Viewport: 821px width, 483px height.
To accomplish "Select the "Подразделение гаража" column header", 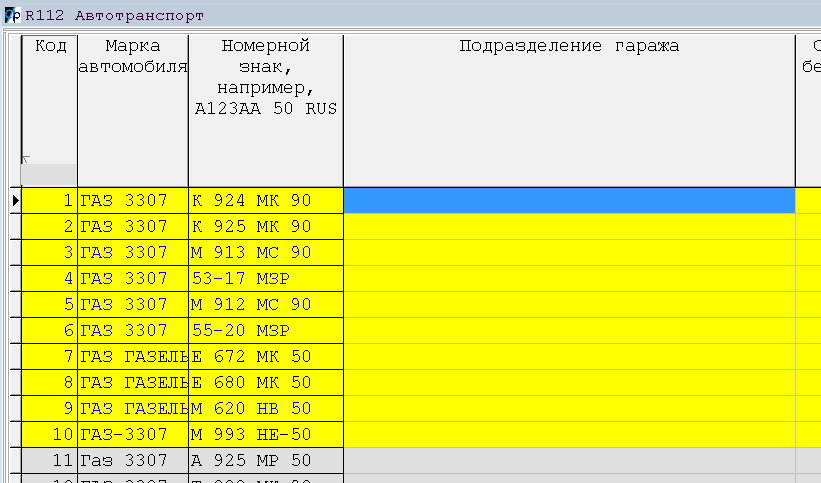I will pyautogui.click(x=568, y=46).
